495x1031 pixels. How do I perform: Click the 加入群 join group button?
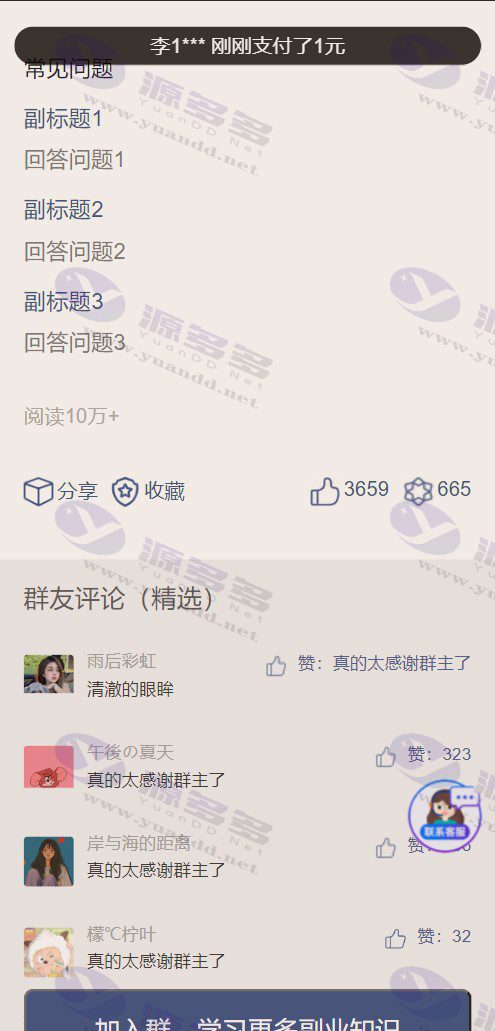coord(248,1010)
